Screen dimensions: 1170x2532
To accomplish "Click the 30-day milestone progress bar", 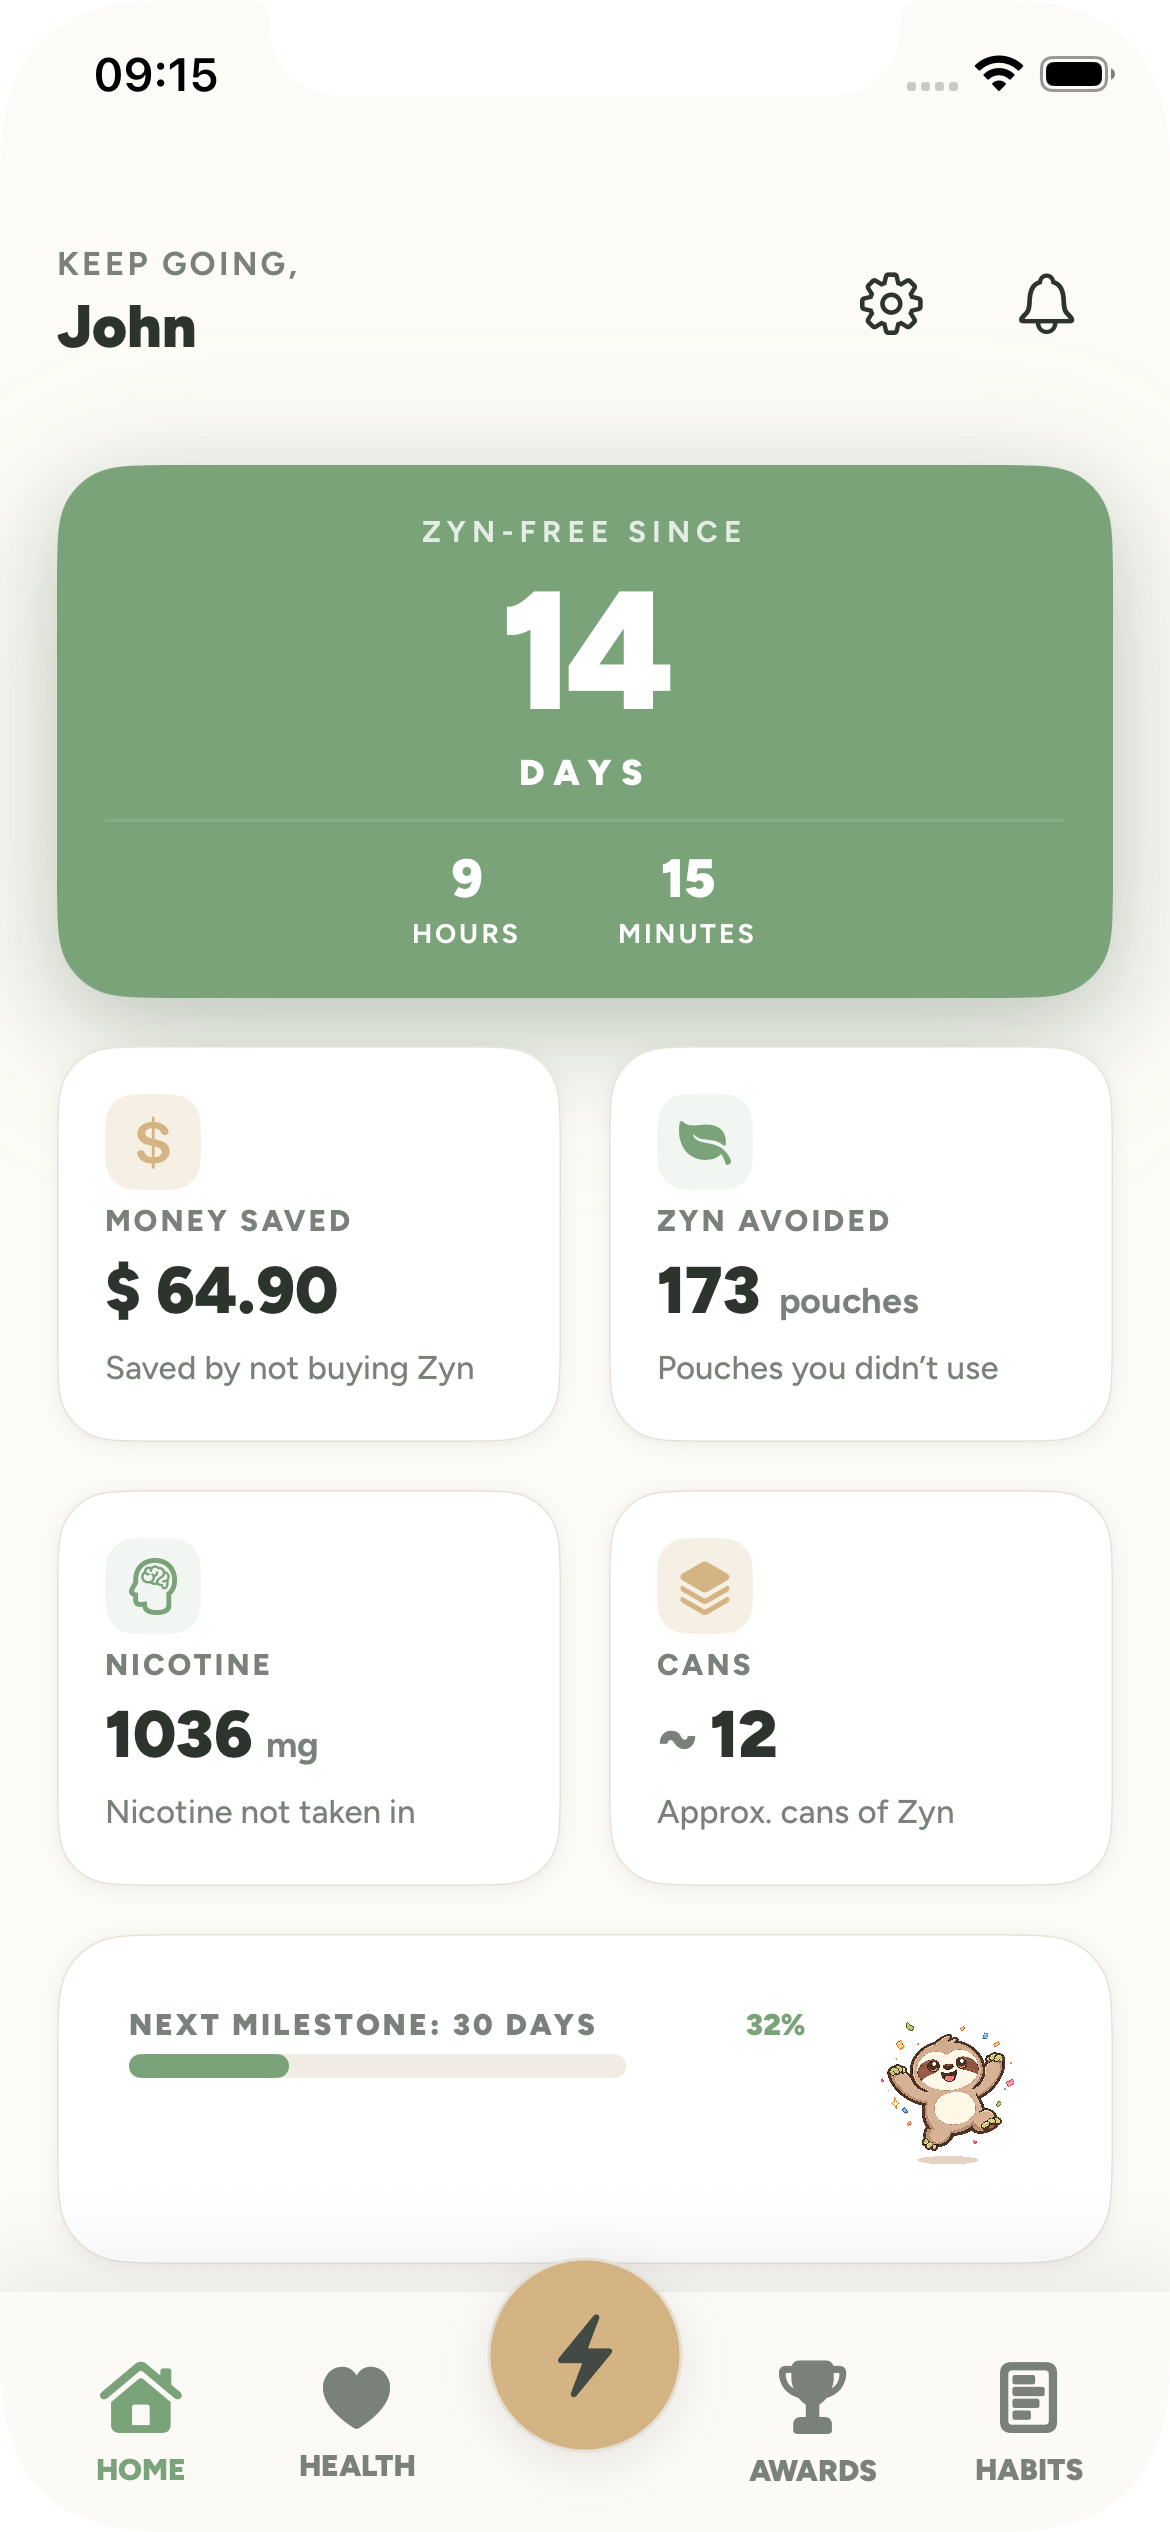I will pos(377,2066).
